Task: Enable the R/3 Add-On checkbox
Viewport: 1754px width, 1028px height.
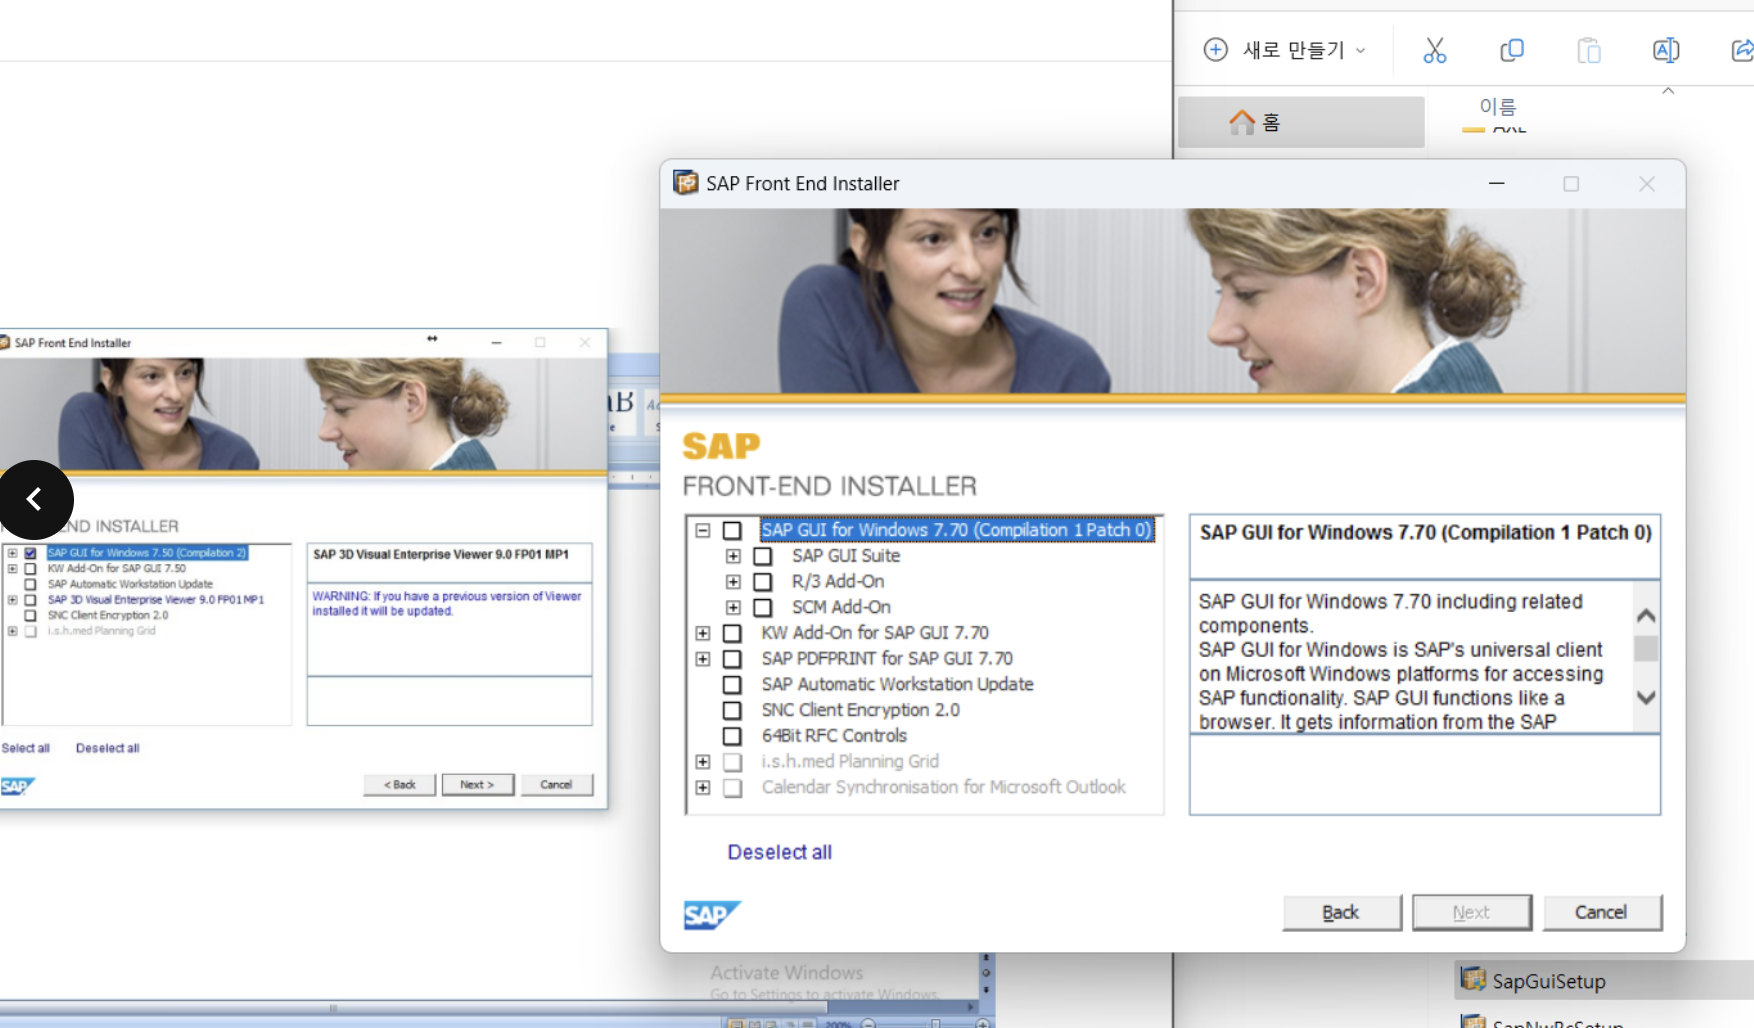Action: pos(763,582)
